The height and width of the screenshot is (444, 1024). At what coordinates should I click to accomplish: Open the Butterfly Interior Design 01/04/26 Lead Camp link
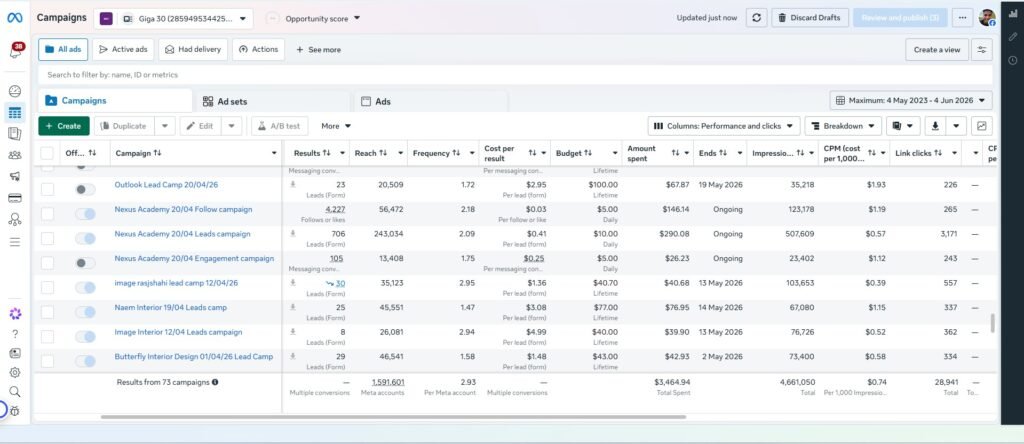(194, 357)
